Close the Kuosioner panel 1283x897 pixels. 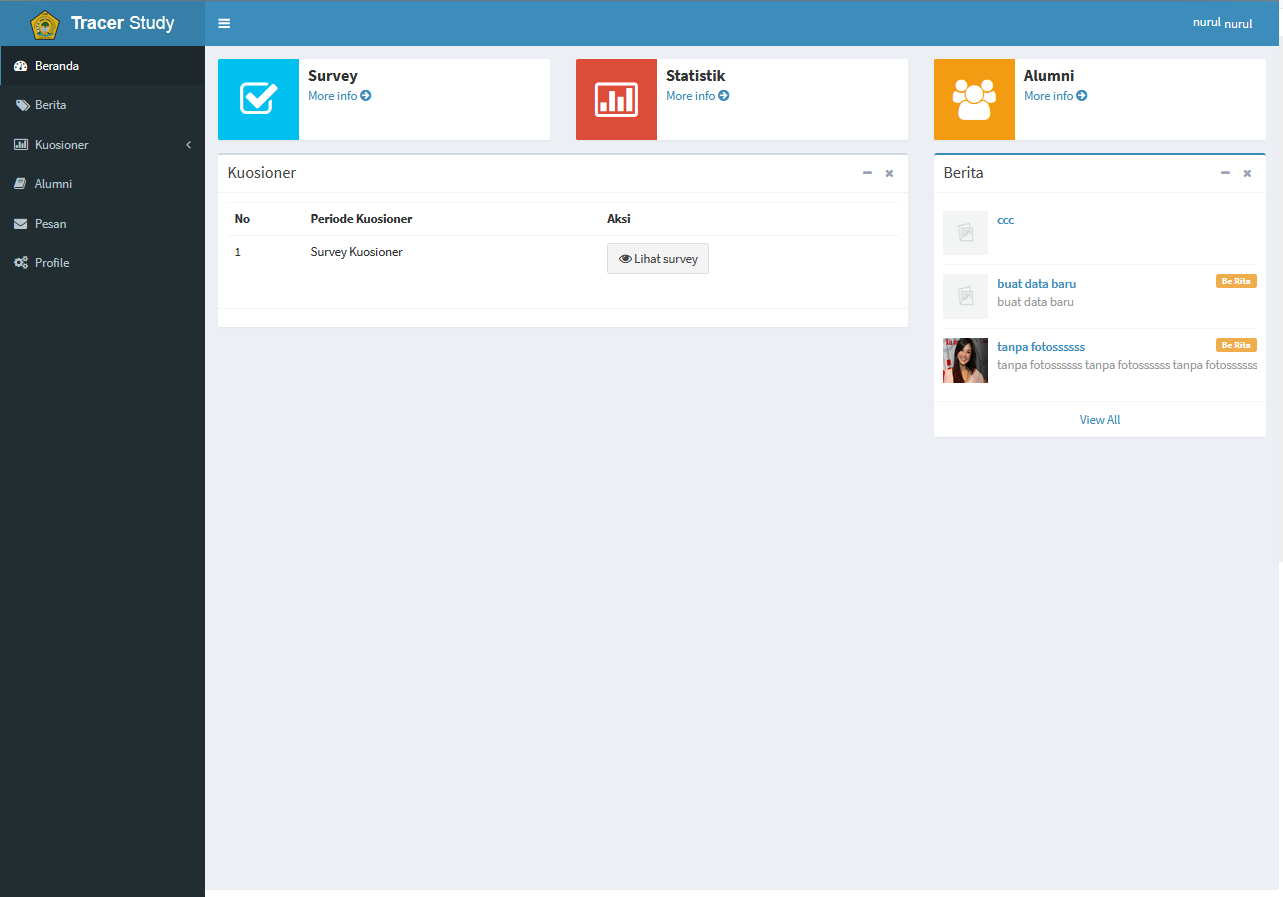889,173
